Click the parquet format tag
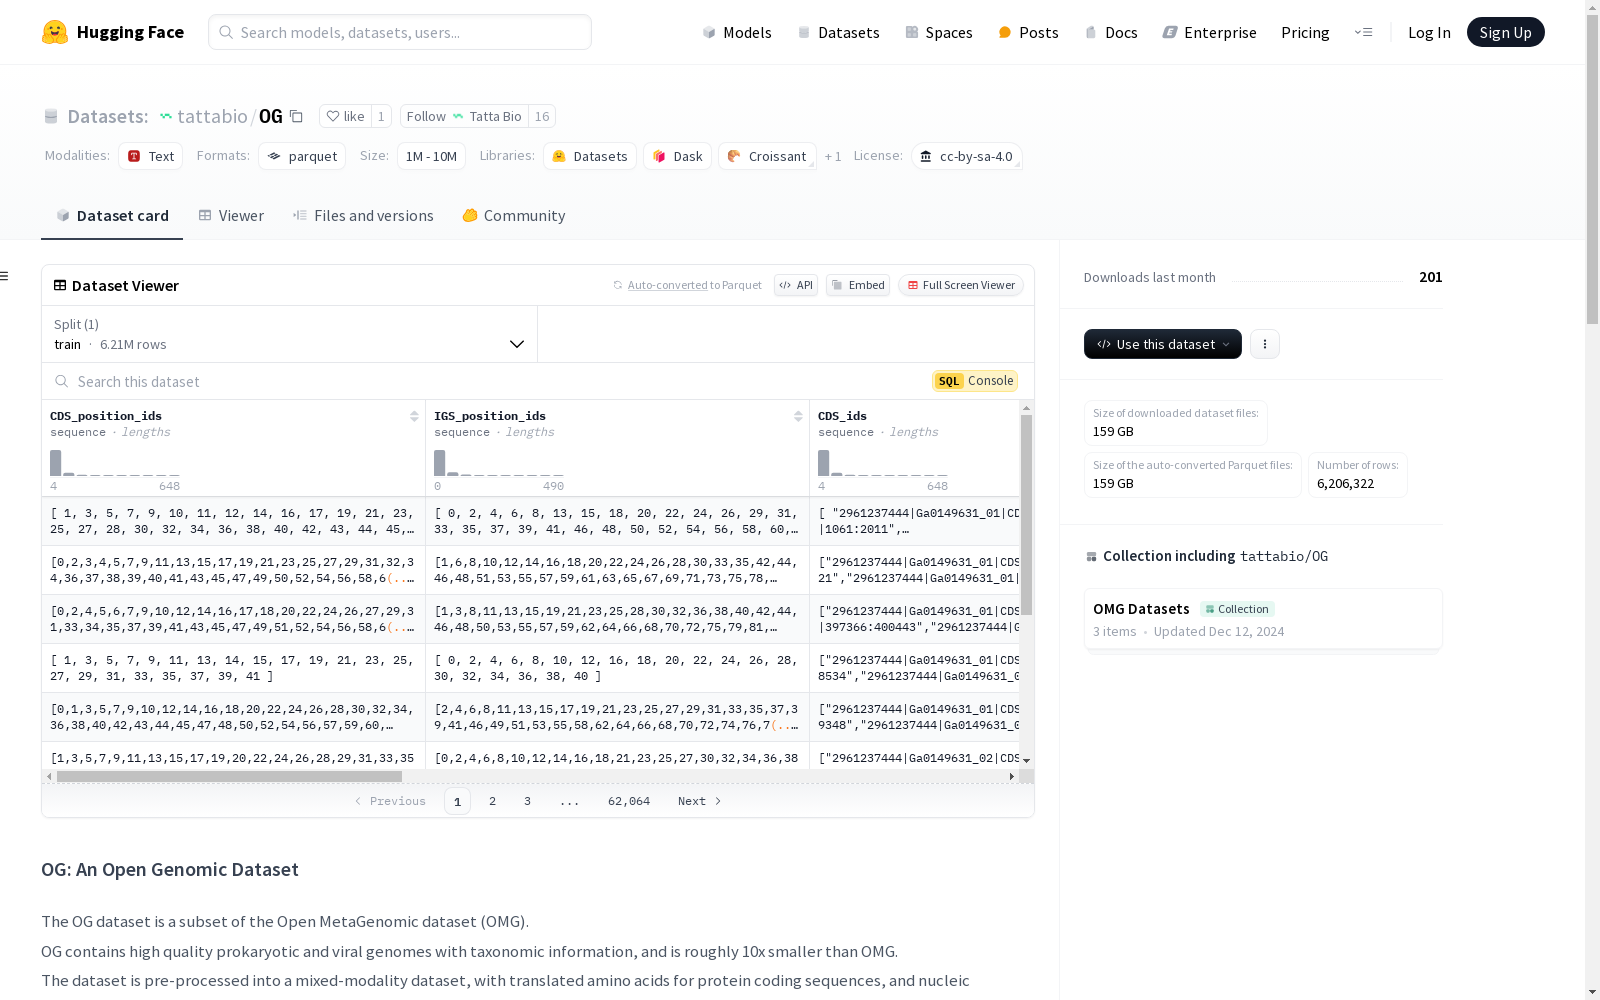Image resolution: width=1600 pixels, height=1000 pixels. 302,156
